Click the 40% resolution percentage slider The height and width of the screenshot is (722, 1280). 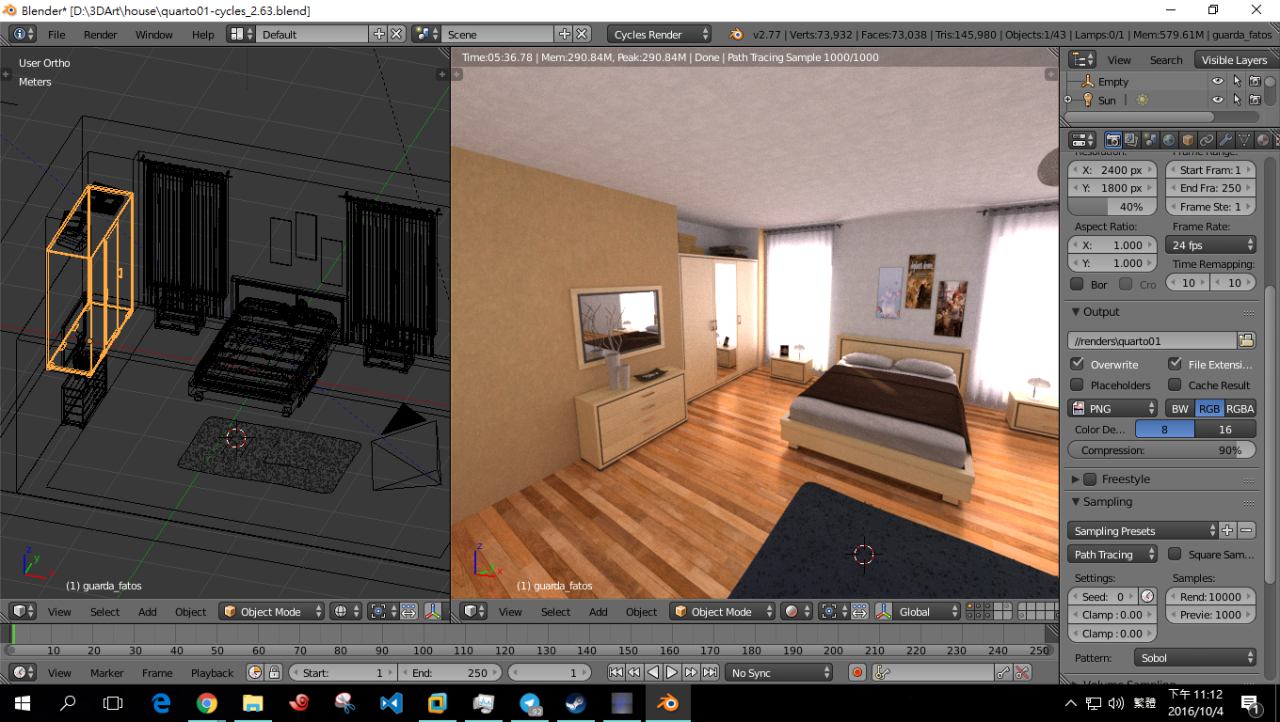tap(1112, 207)
